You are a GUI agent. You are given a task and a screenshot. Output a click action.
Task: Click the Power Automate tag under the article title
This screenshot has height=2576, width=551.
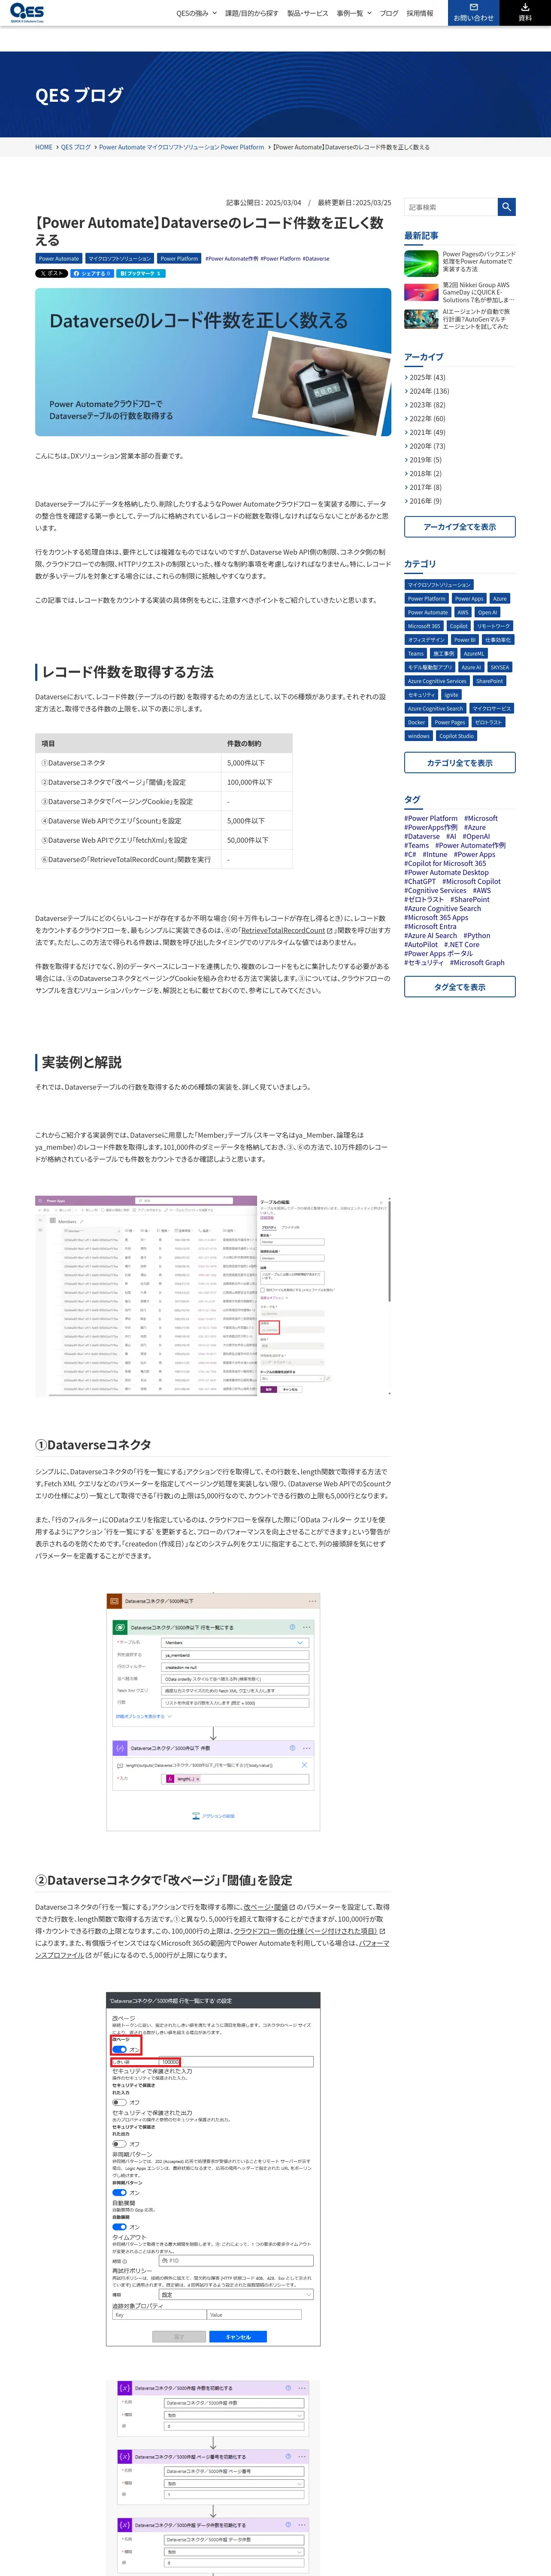point(59,258)
